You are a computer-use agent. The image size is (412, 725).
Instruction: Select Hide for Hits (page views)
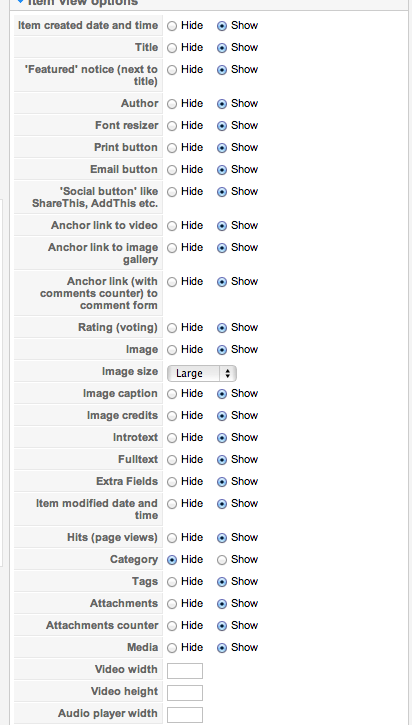(172, 538)
